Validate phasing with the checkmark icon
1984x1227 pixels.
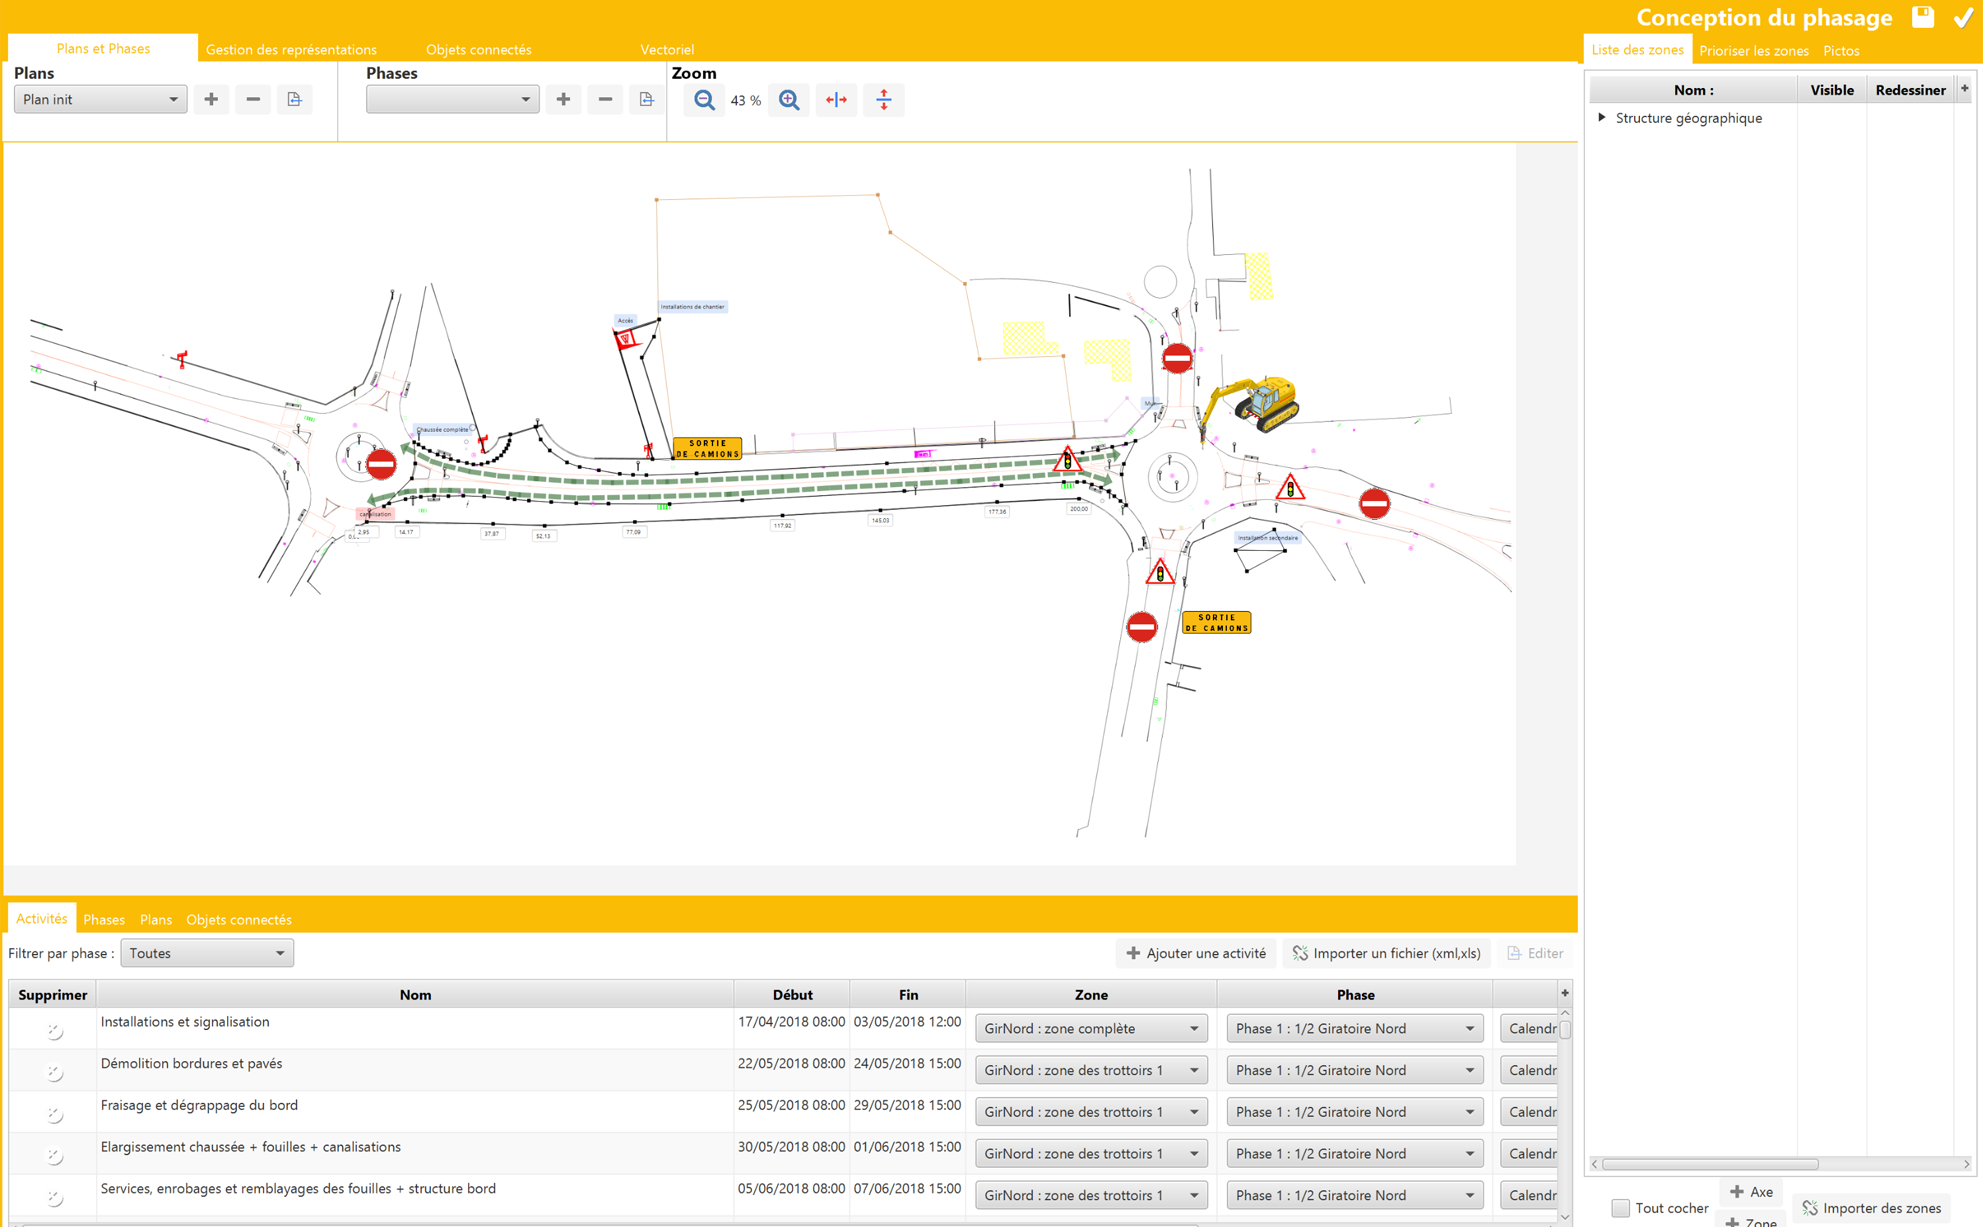coord(1963,17)
